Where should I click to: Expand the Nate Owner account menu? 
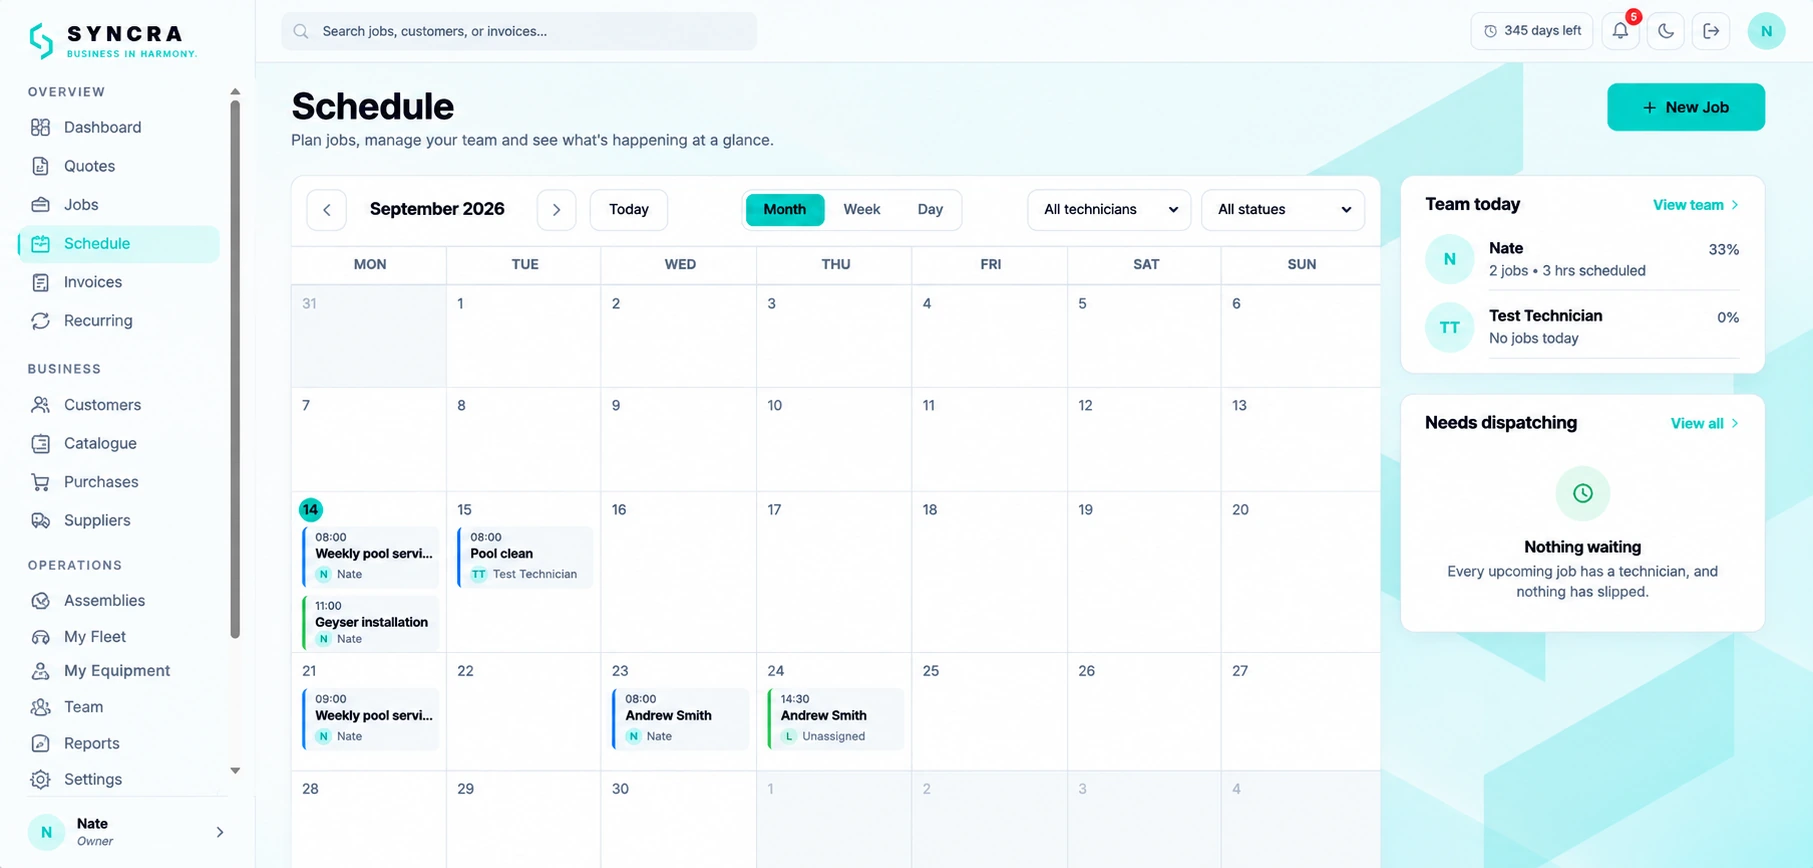coord(127,832)
